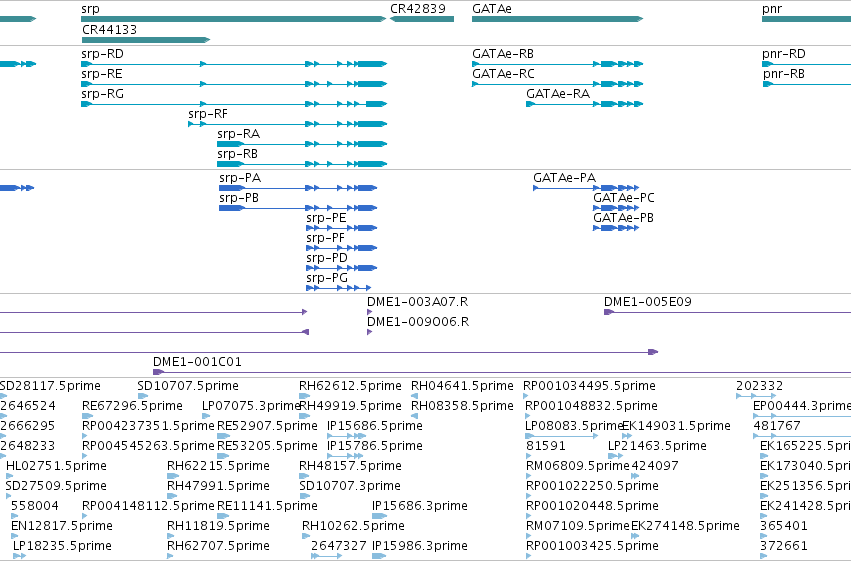
Task: Select the GATAe-PB protein feature
Action: coord(616,228)
